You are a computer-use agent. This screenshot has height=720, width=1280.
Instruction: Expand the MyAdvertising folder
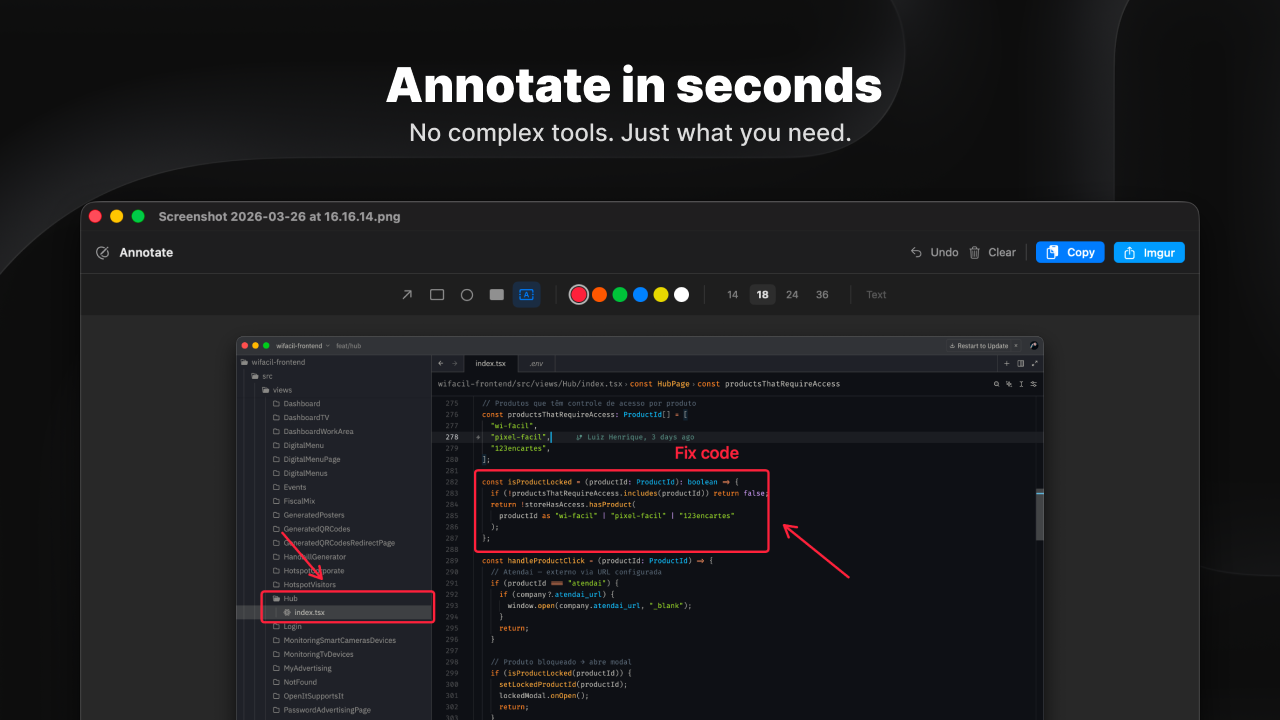(x=302, y=668)
